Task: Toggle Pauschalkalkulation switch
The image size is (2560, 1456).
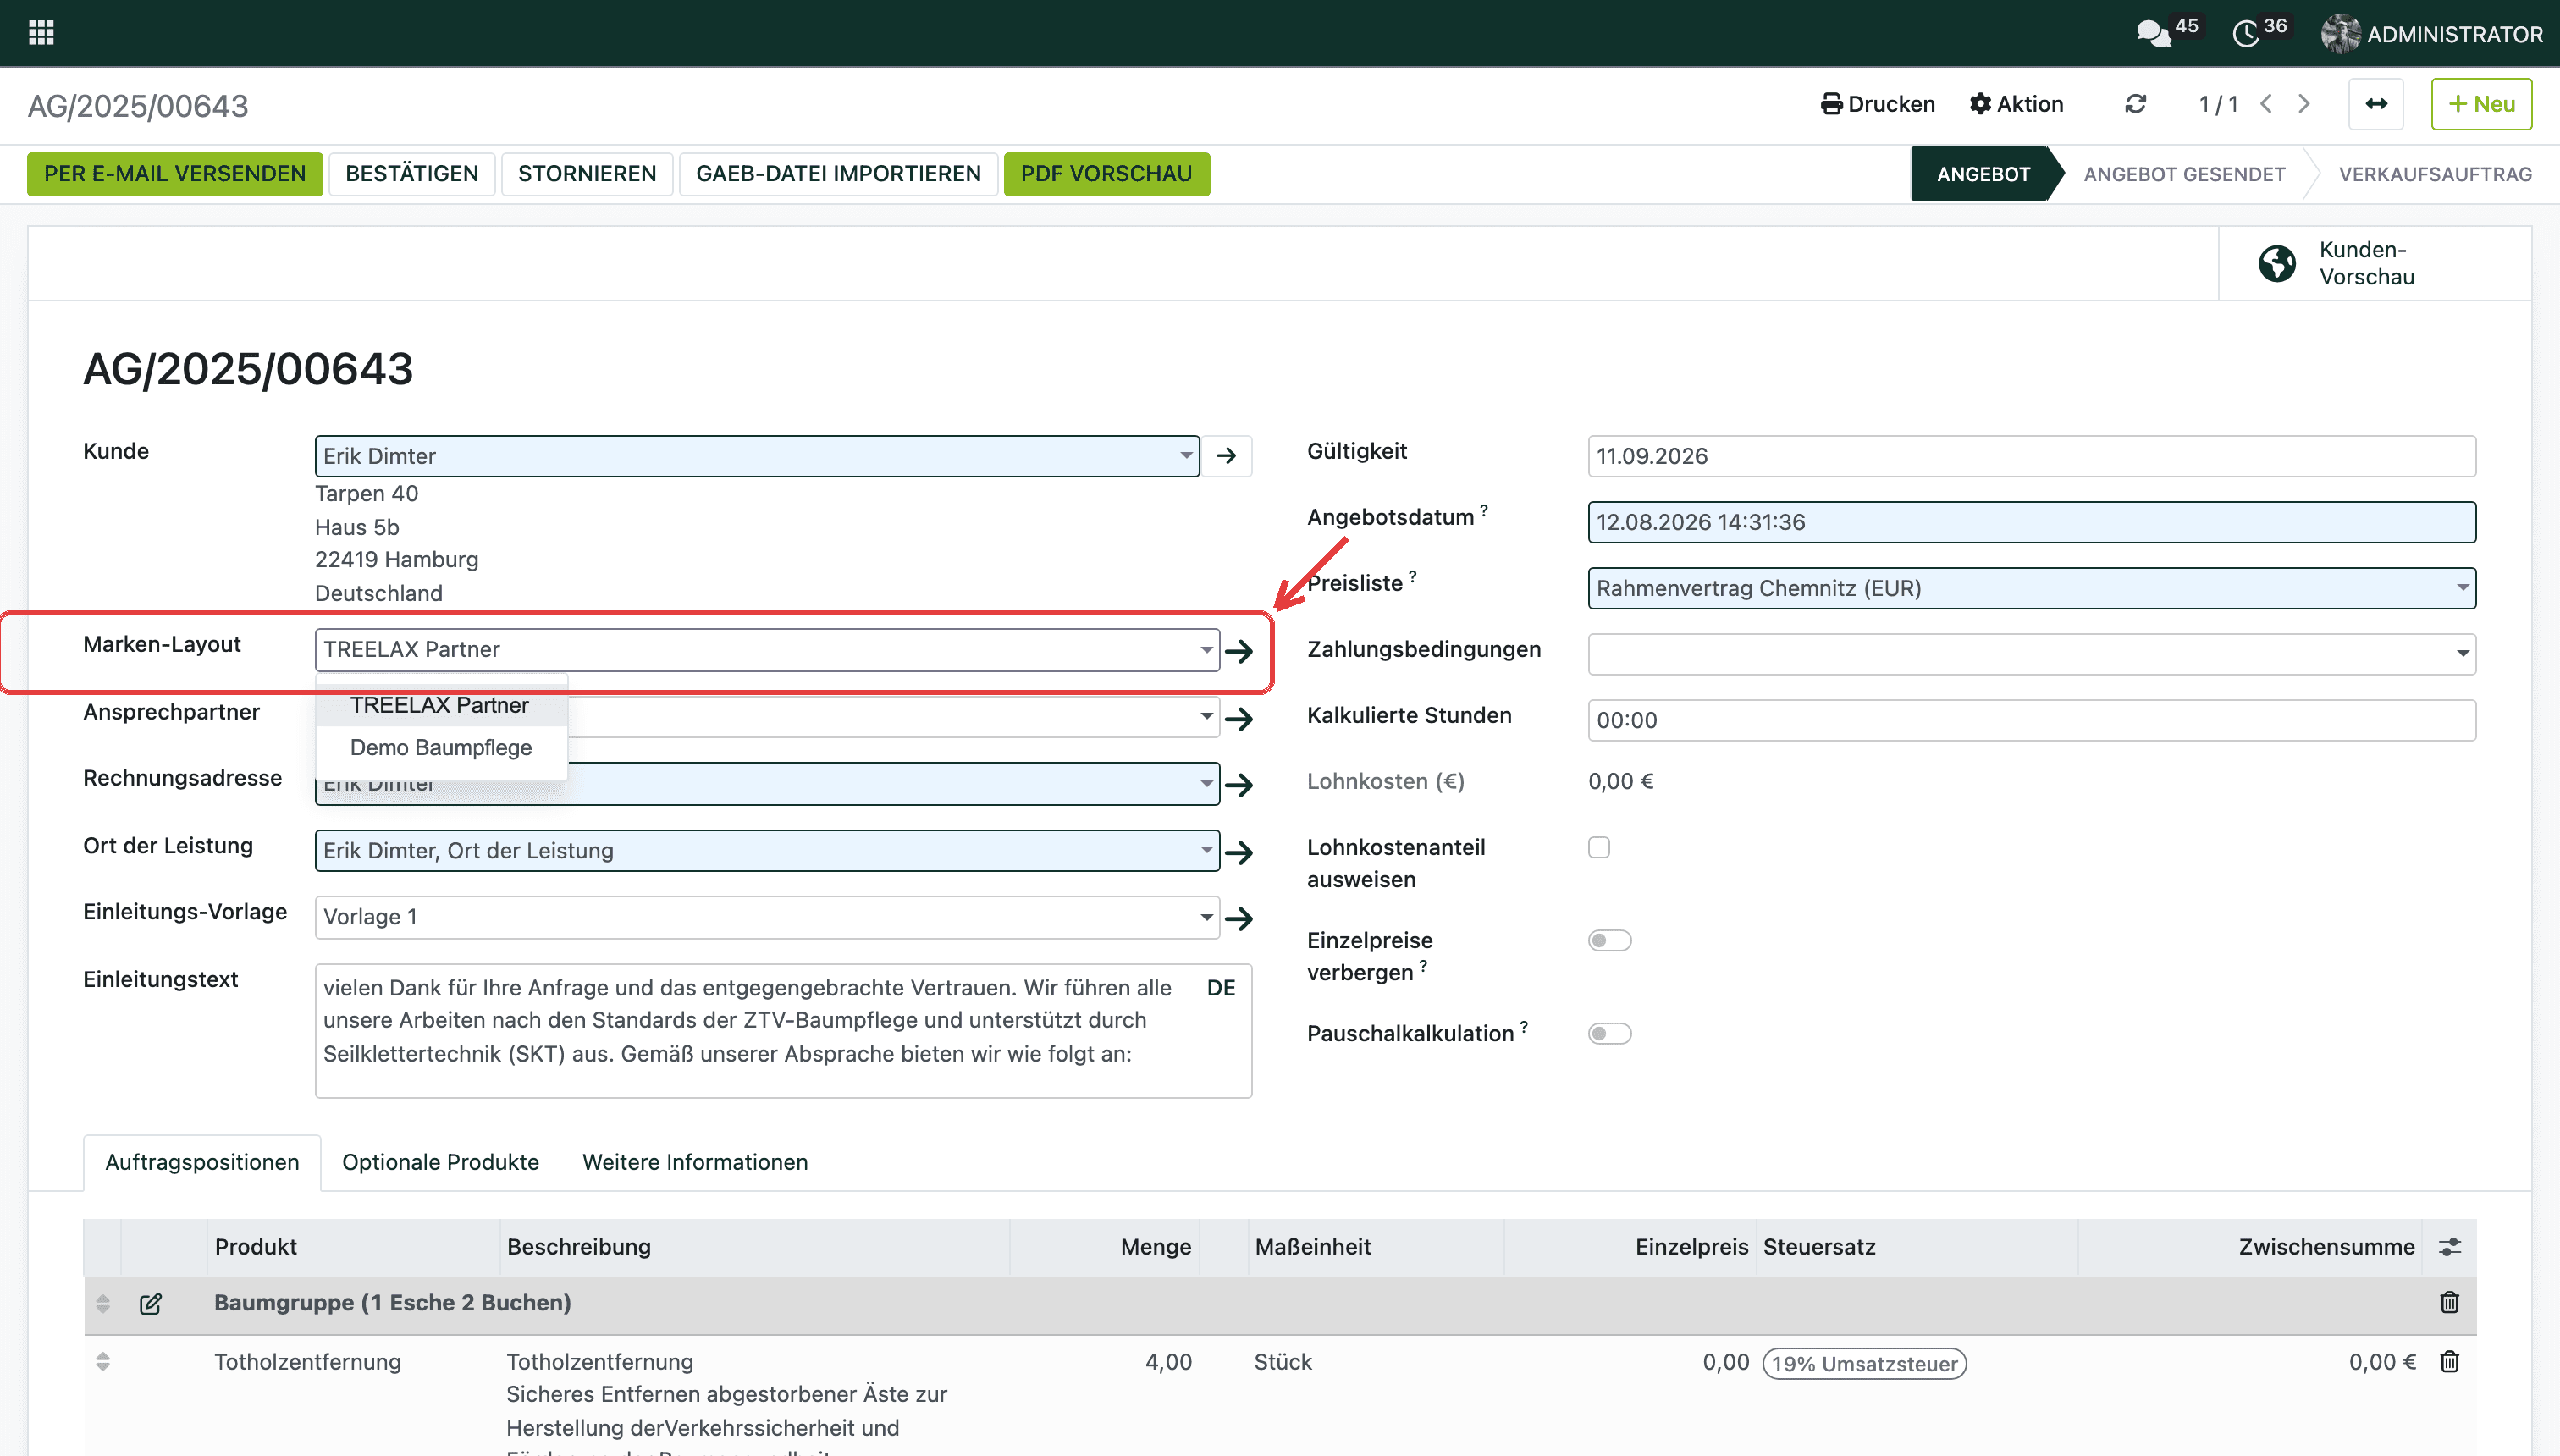Action: 1609,1034
